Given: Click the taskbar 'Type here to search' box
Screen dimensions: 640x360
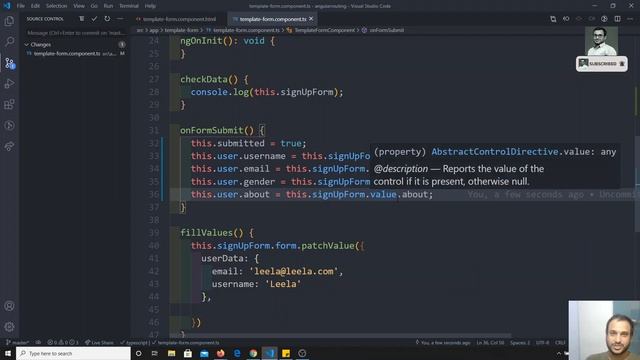Looking at the screenshot, I should [73, 353].
